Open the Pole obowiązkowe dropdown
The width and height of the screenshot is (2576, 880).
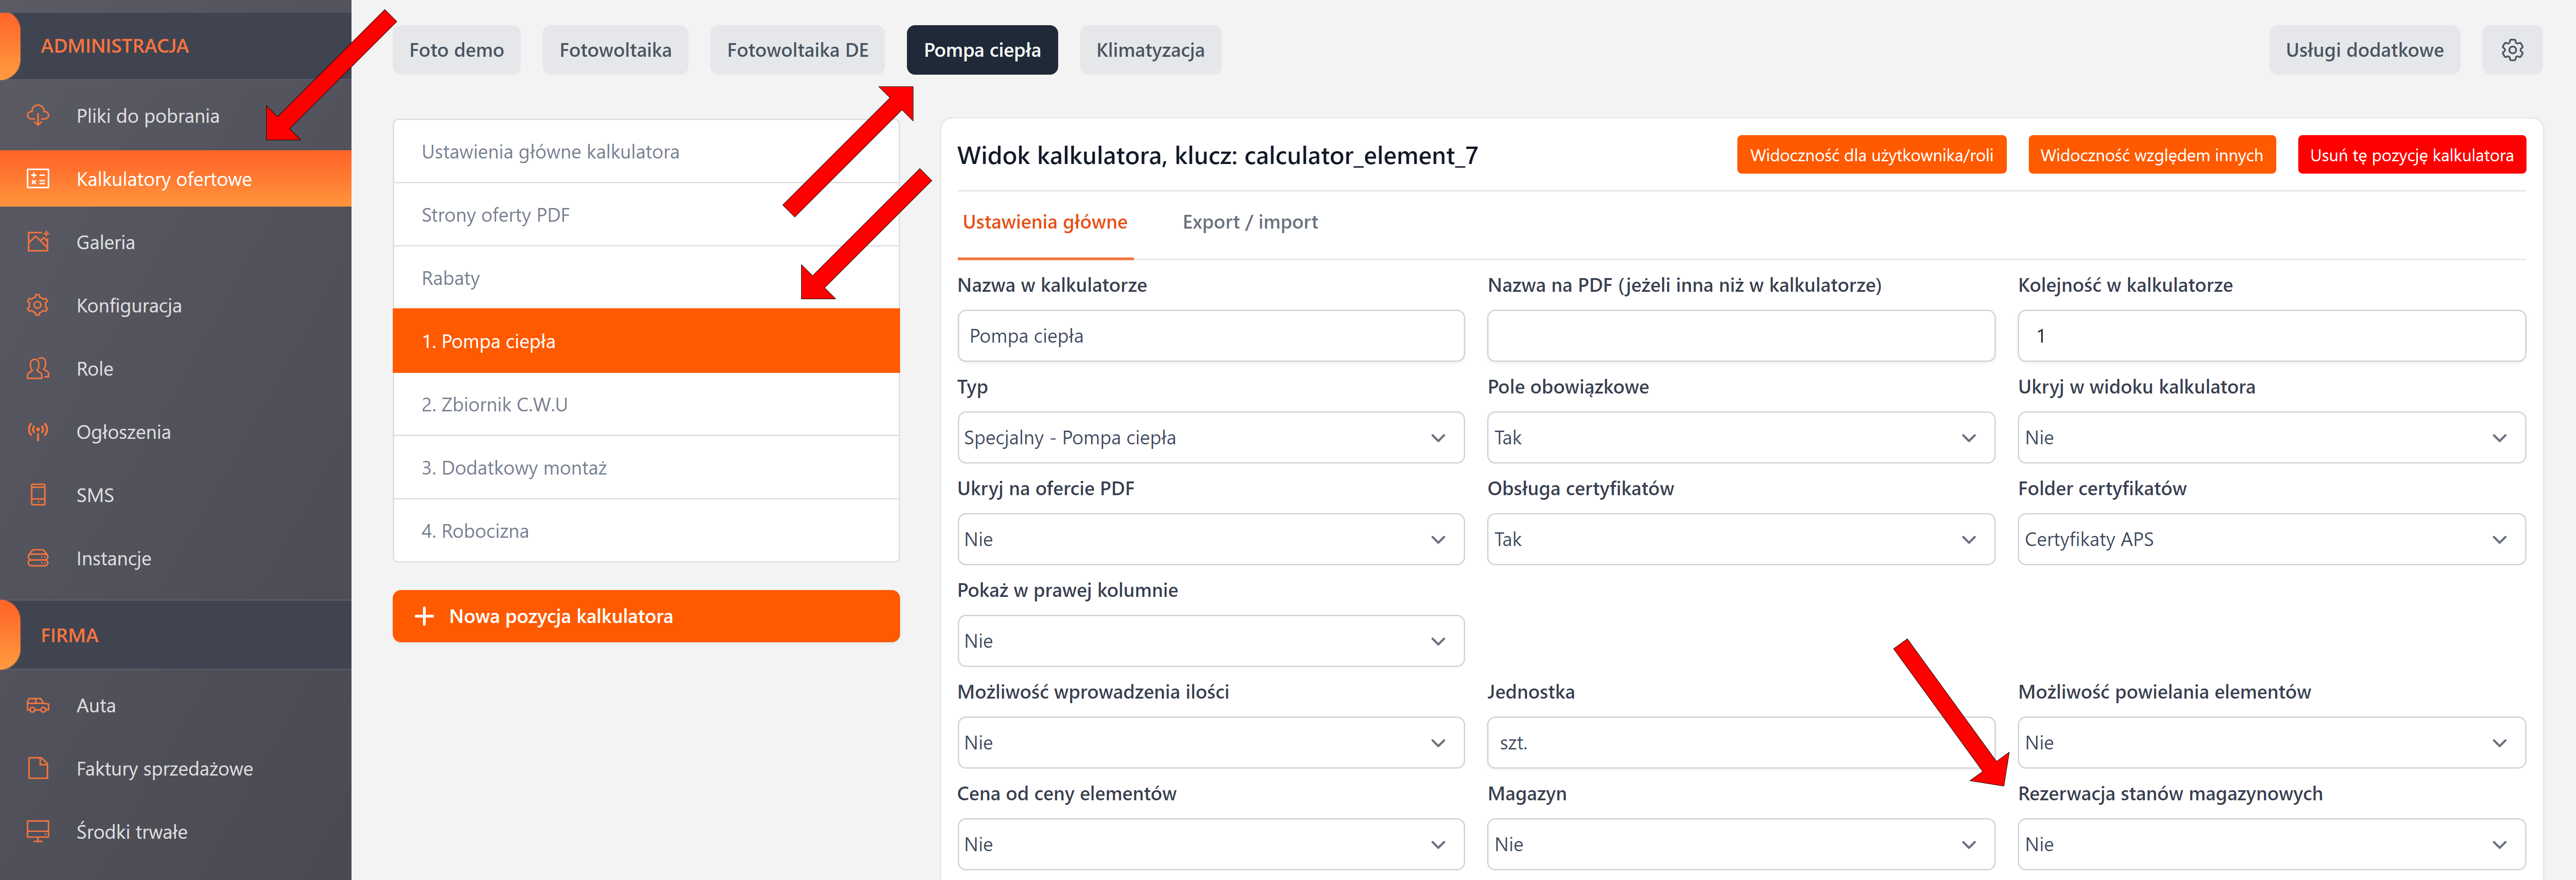(1740, 438)
